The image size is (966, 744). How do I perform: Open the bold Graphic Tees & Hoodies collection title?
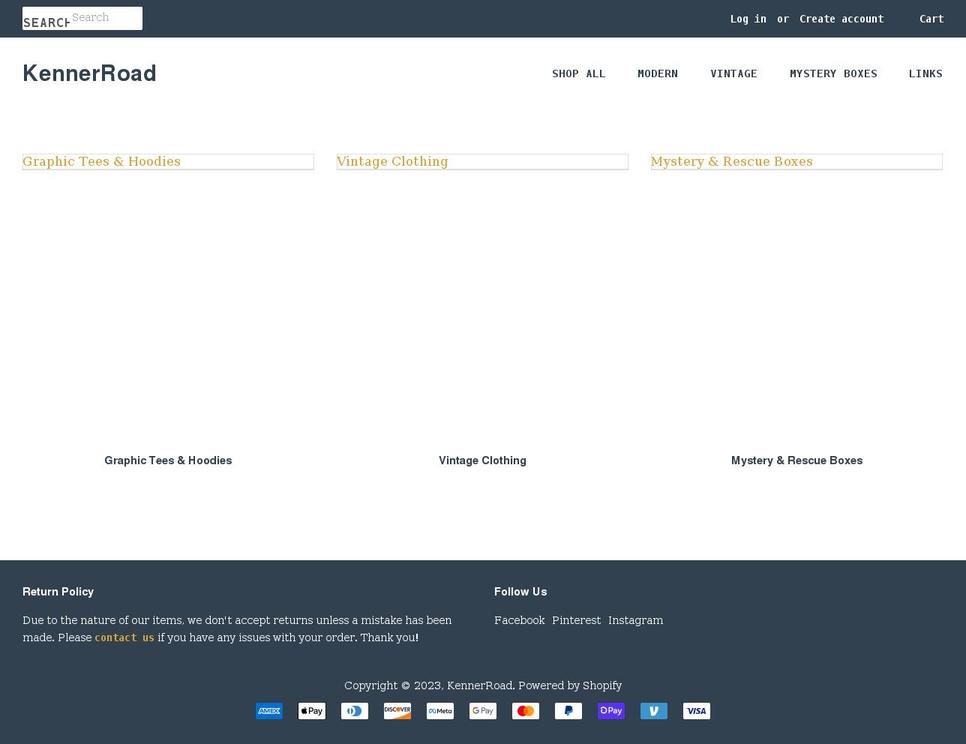[x=168, y=461]
